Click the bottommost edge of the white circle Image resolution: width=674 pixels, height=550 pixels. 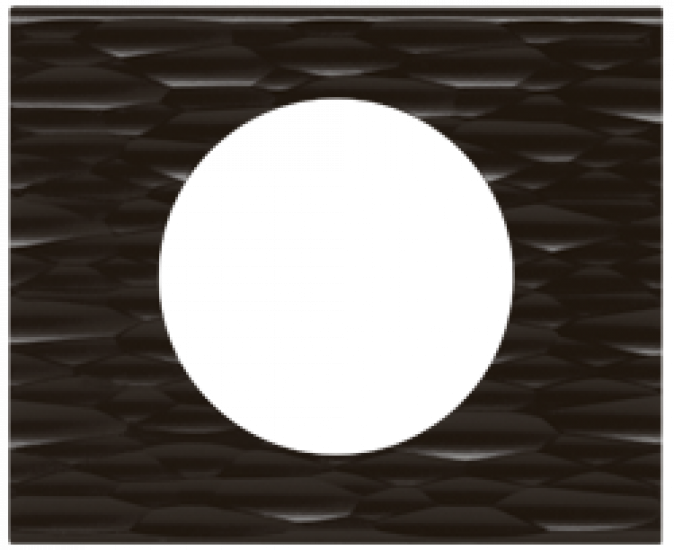tap(336, 454)
